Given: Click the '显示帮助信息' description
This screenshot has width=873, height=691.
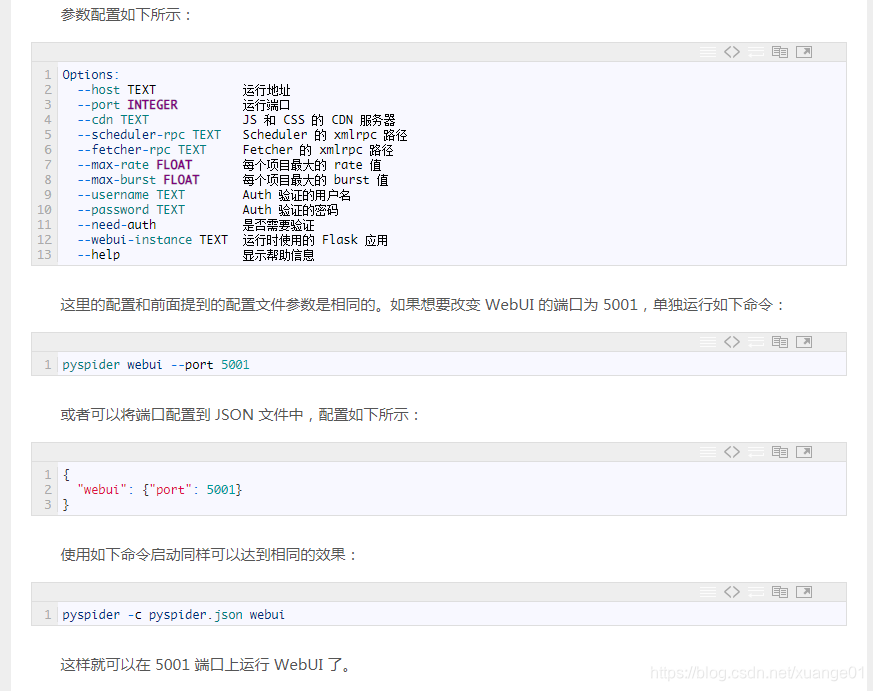Looking at the screenshot, I should pyautogui.click(x=278, y=256).
